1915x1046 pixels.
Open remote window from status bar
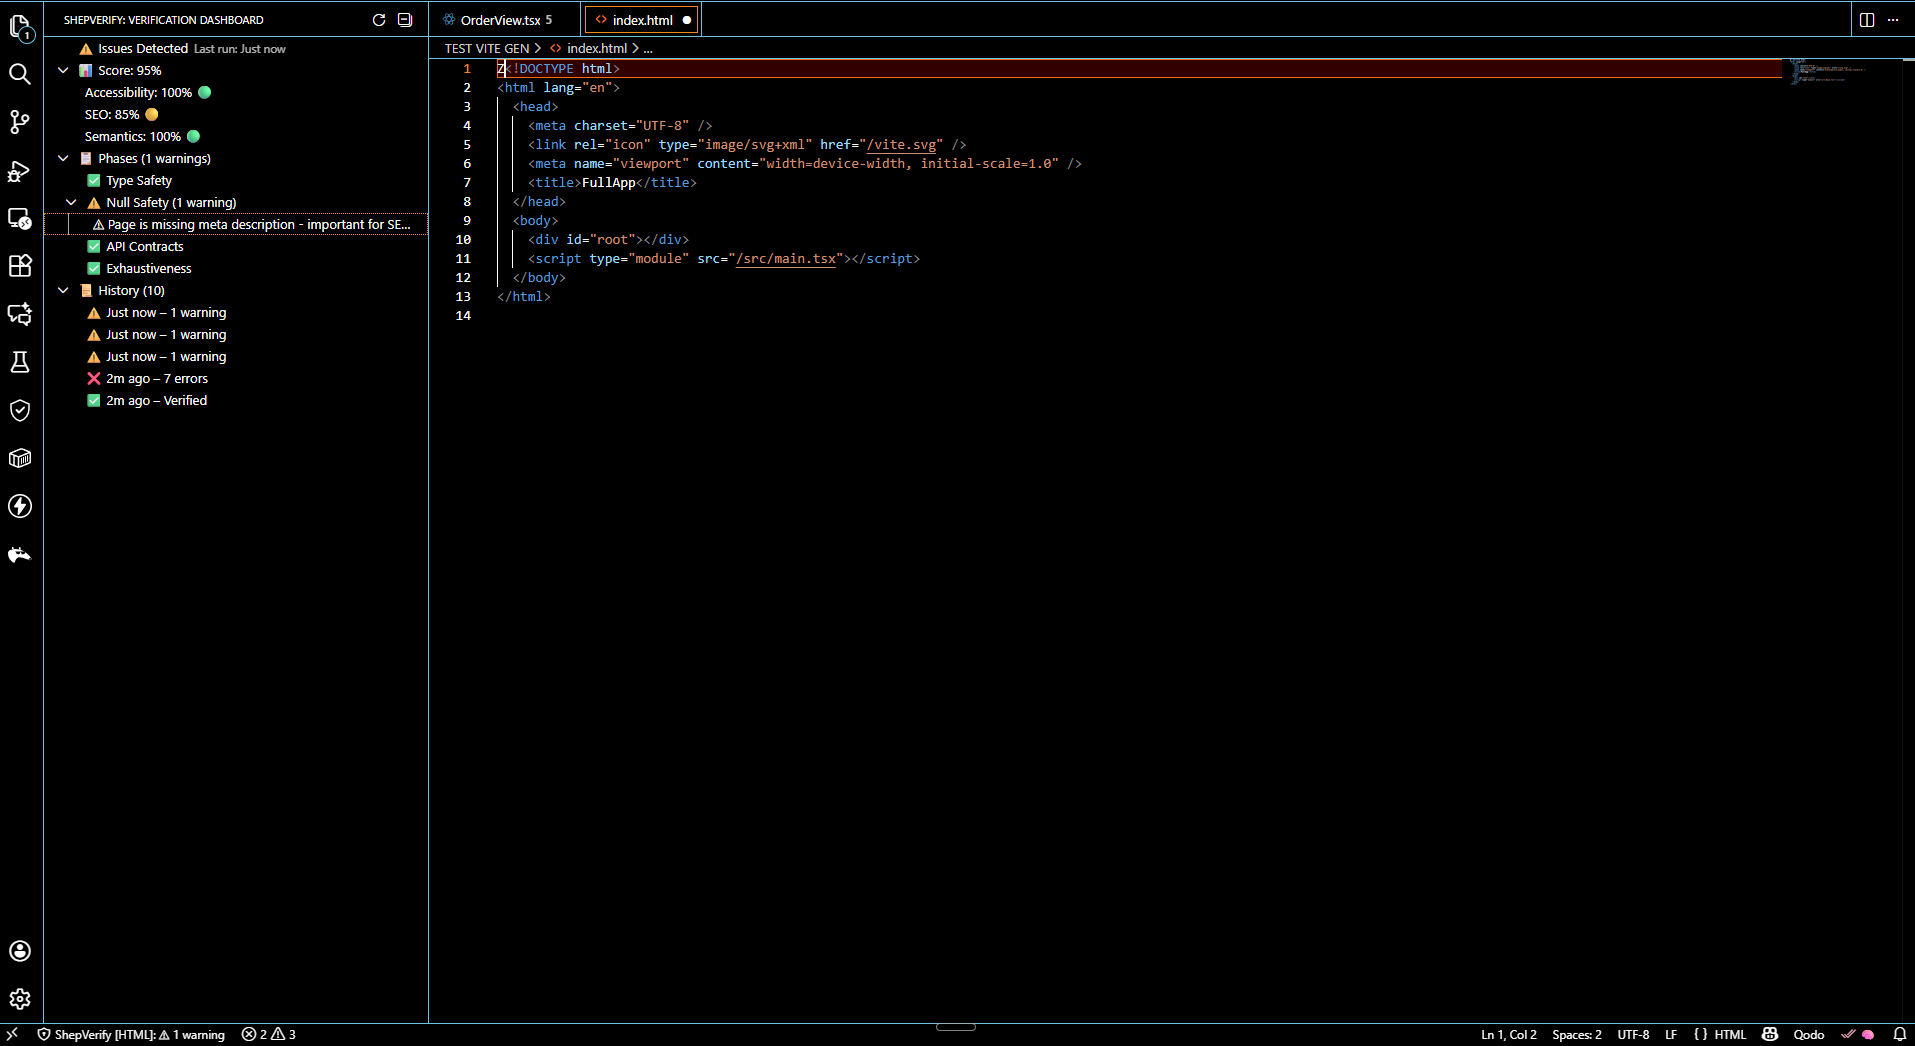[12, 1034]
